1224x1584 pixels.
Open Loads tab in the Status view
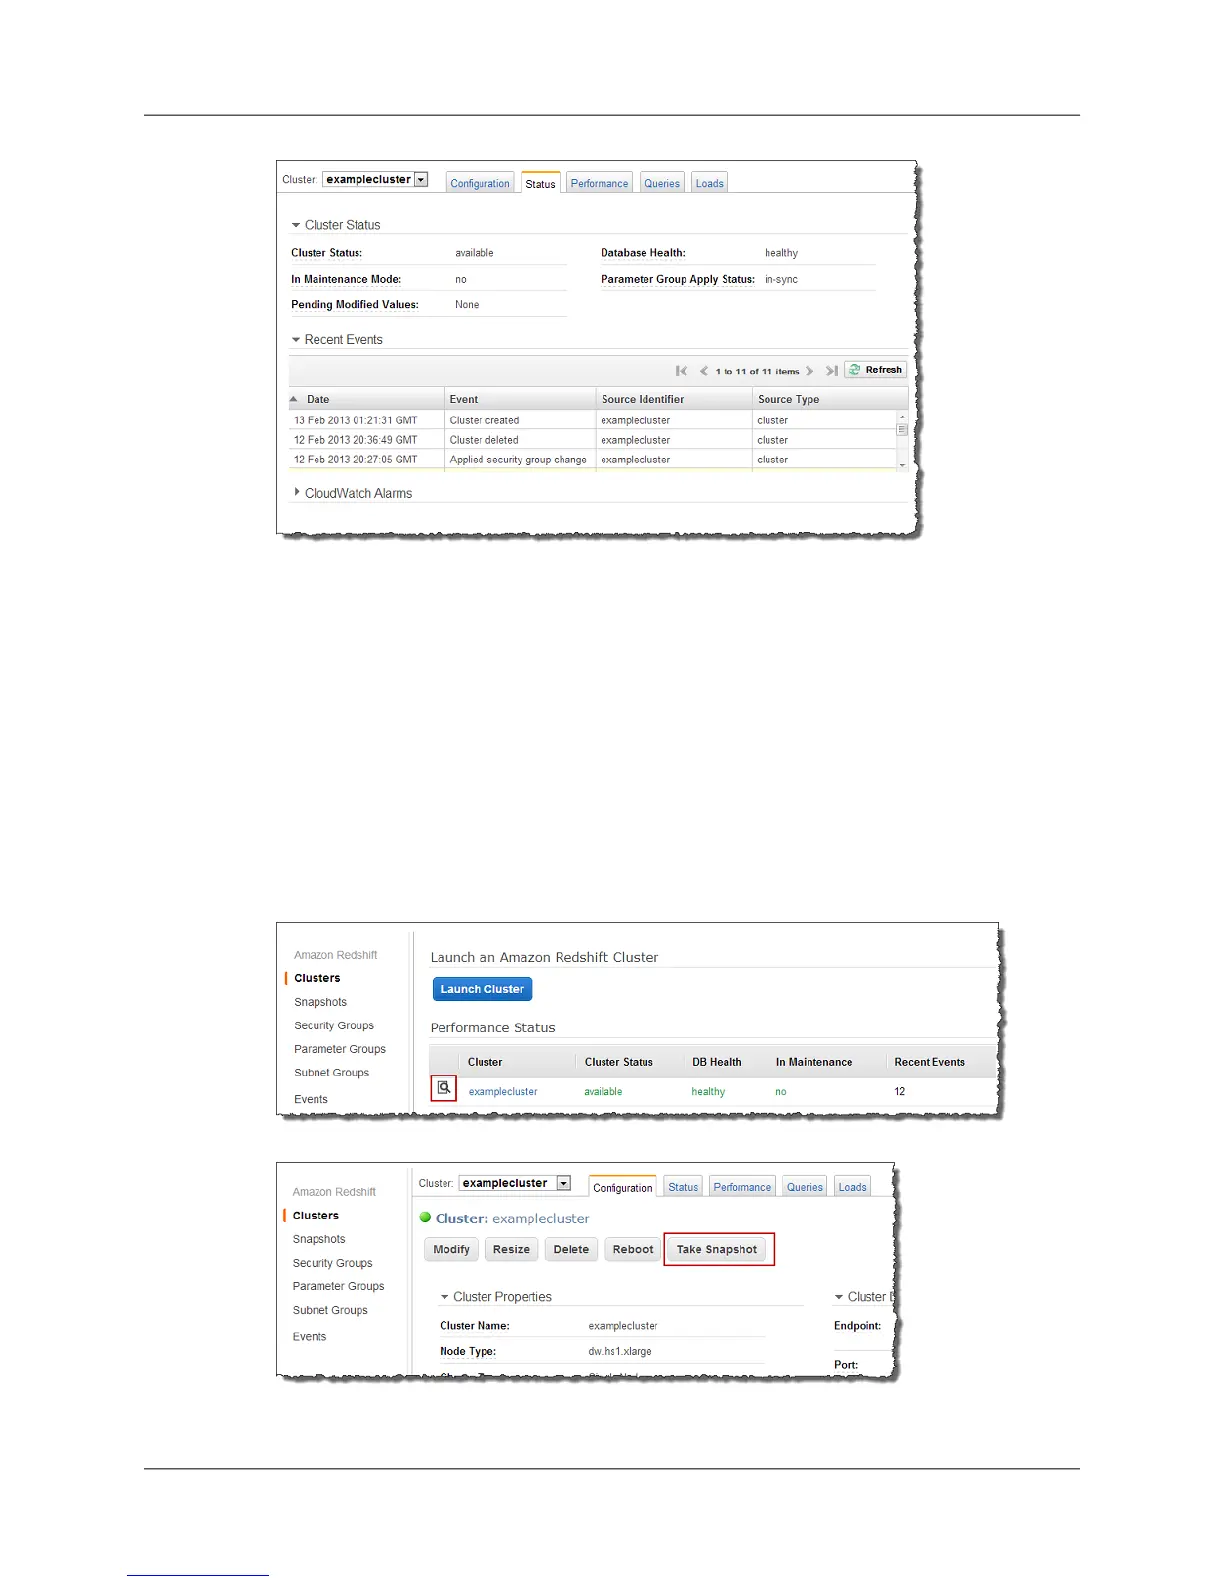tap(709, 183)
